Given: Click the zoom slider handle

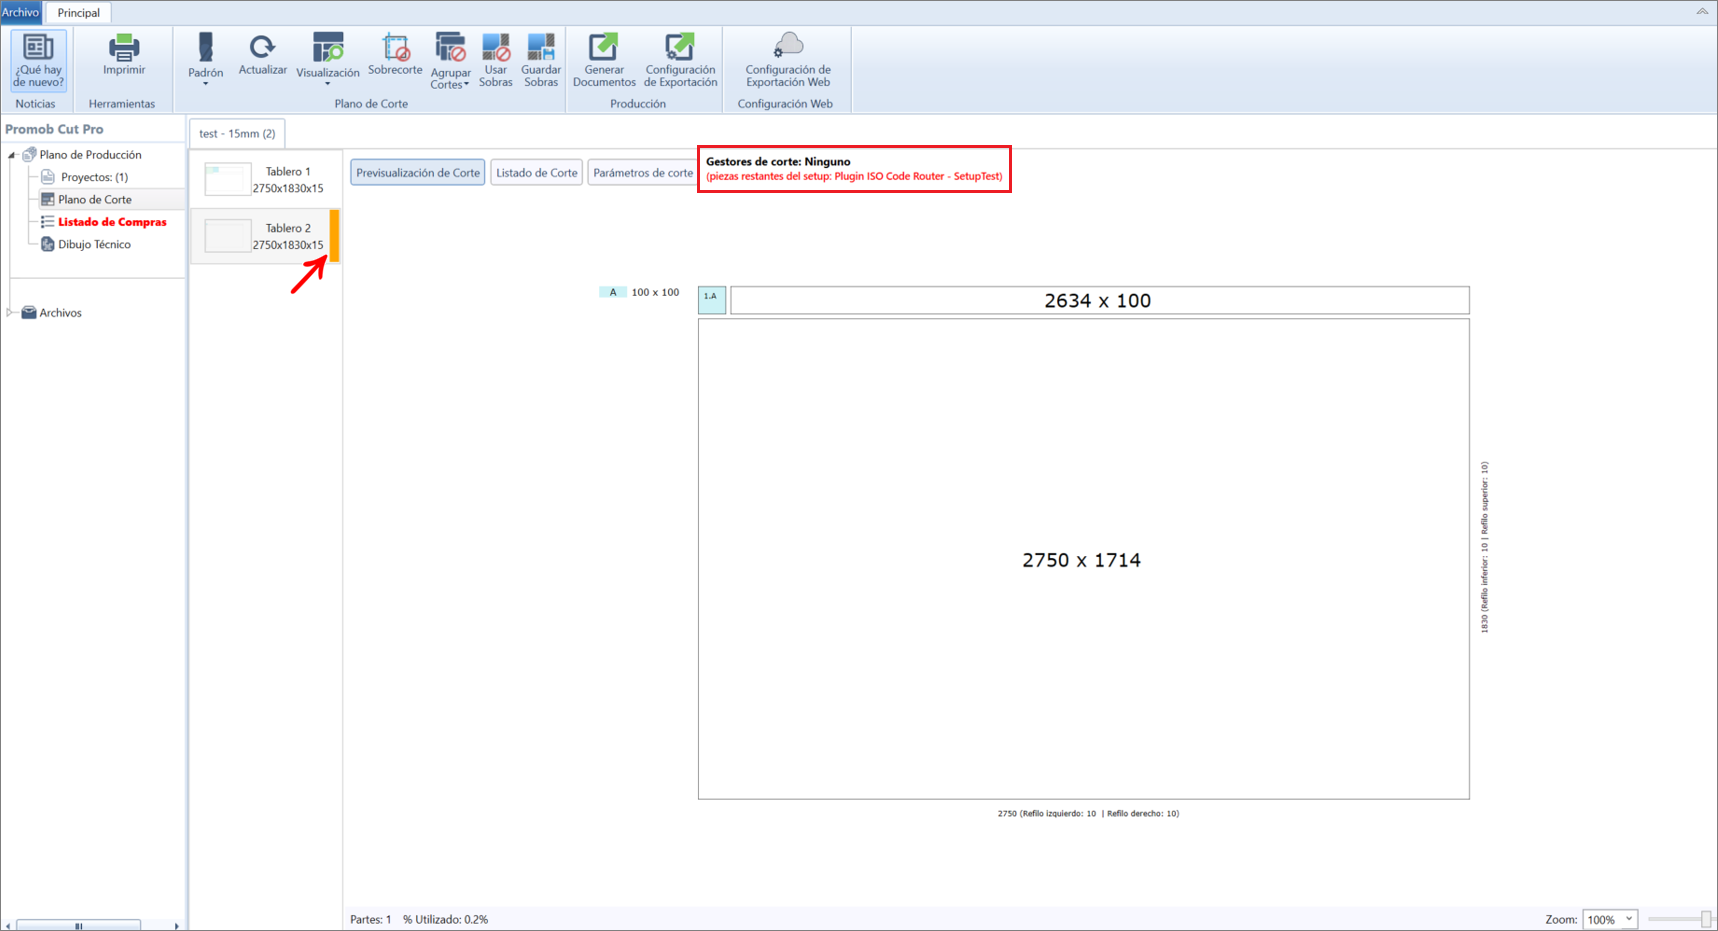Looking at the screenshot, I should pos(1705,919).
